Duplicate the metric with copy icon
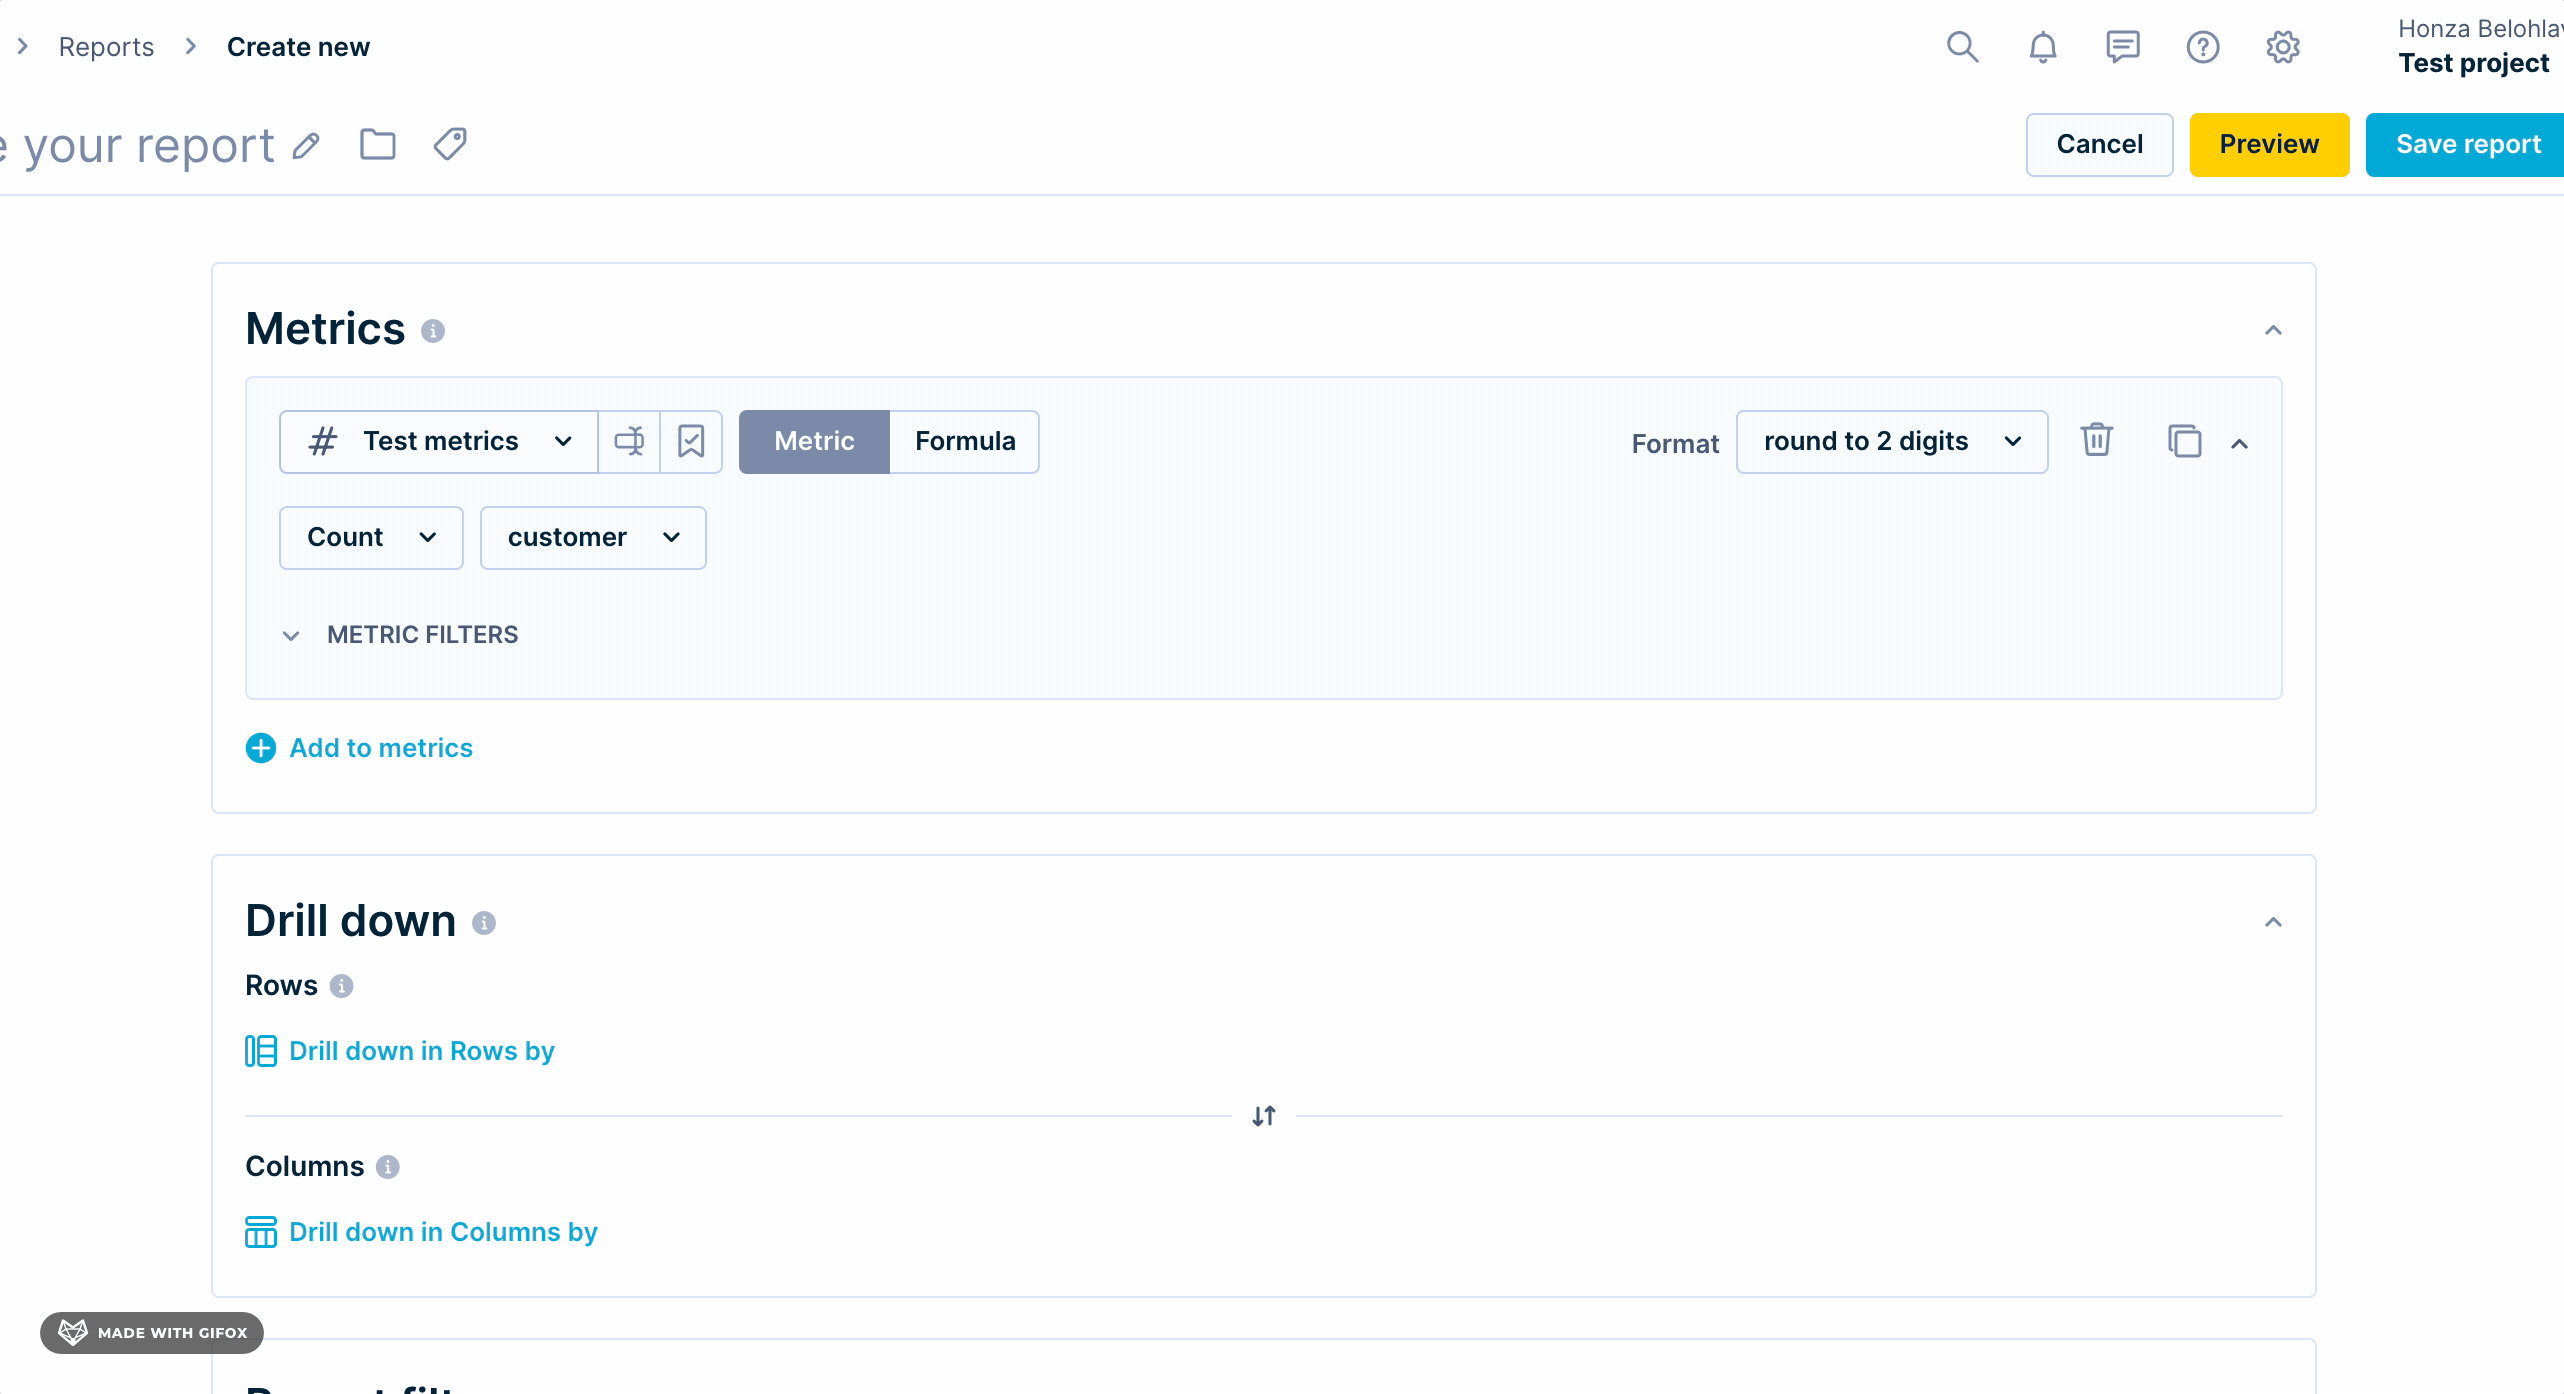Viewport: 2564px width, 1394px height. pyautogui.click(x=2184, y=441)
